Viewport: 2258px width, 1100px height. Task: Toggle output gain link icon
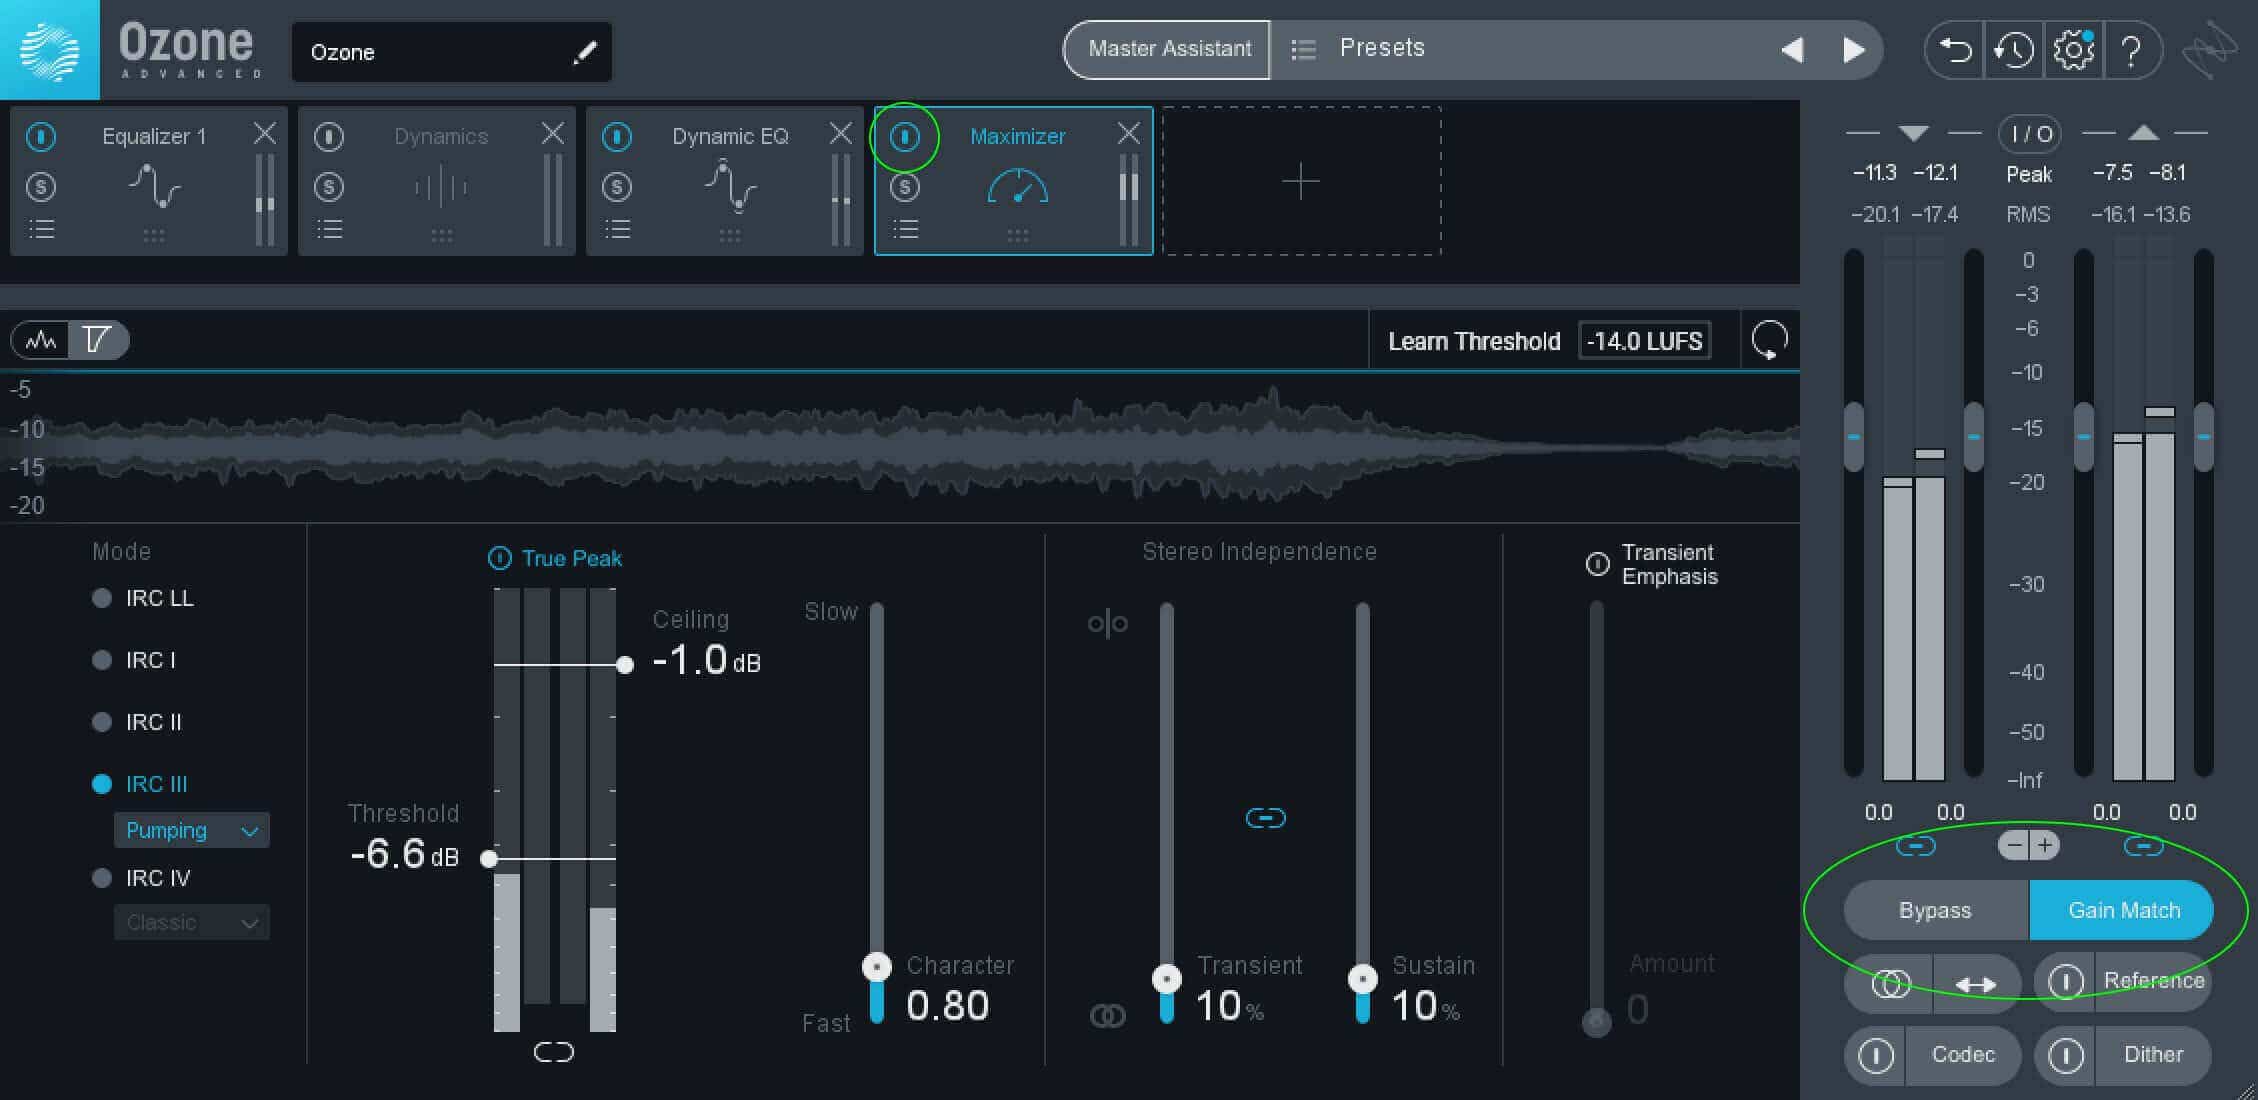click(x=2143, y=847)
